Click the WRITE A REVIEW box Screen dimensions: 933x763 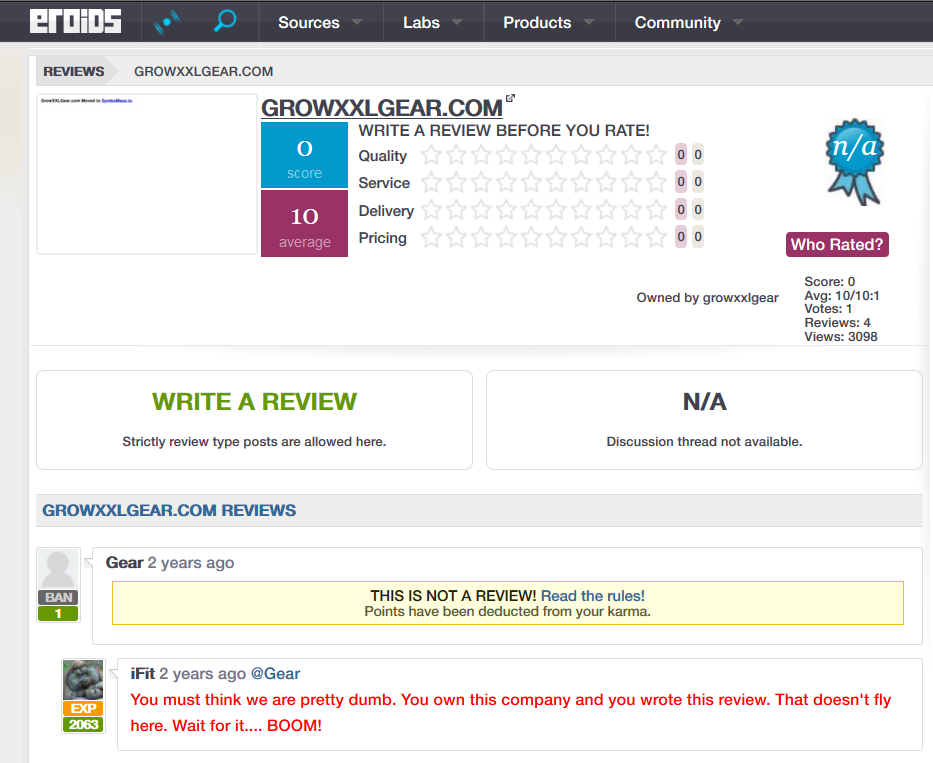pyautogui.click(x=254, y=419)
